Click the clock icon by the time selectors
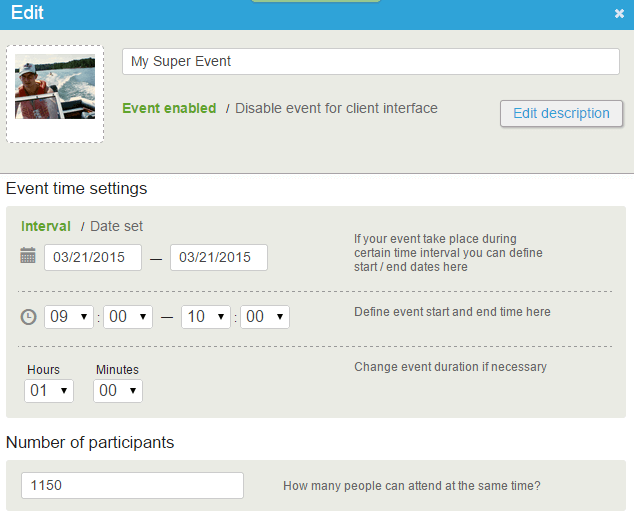This screenshot has height=515, width=634. [x=28, y=317]
